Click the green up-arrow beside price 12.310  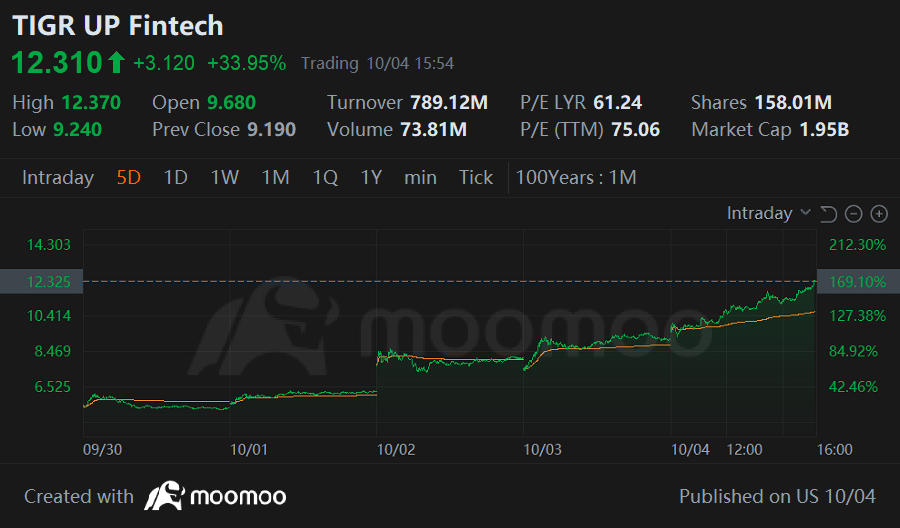coord(117,62)
